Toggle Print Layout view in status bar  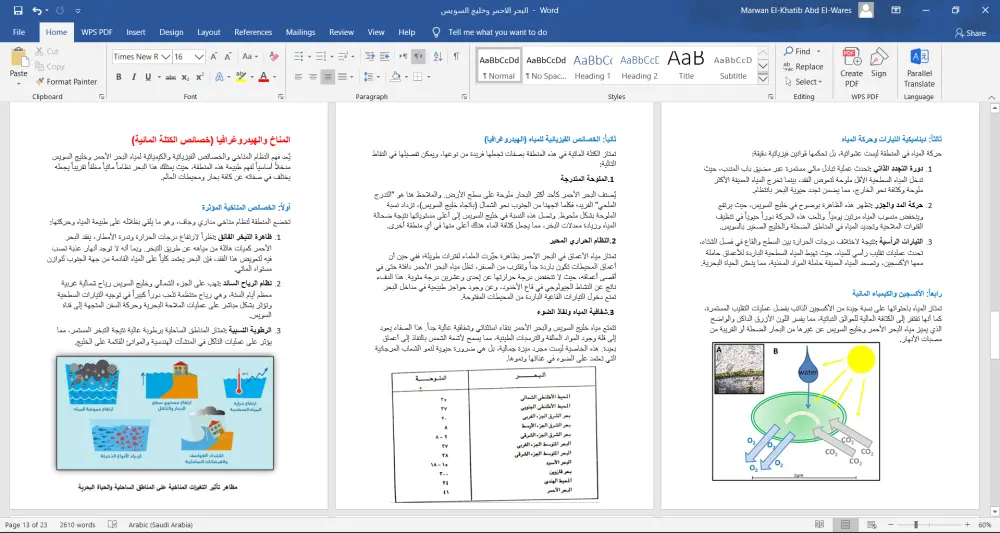[845, 525]
